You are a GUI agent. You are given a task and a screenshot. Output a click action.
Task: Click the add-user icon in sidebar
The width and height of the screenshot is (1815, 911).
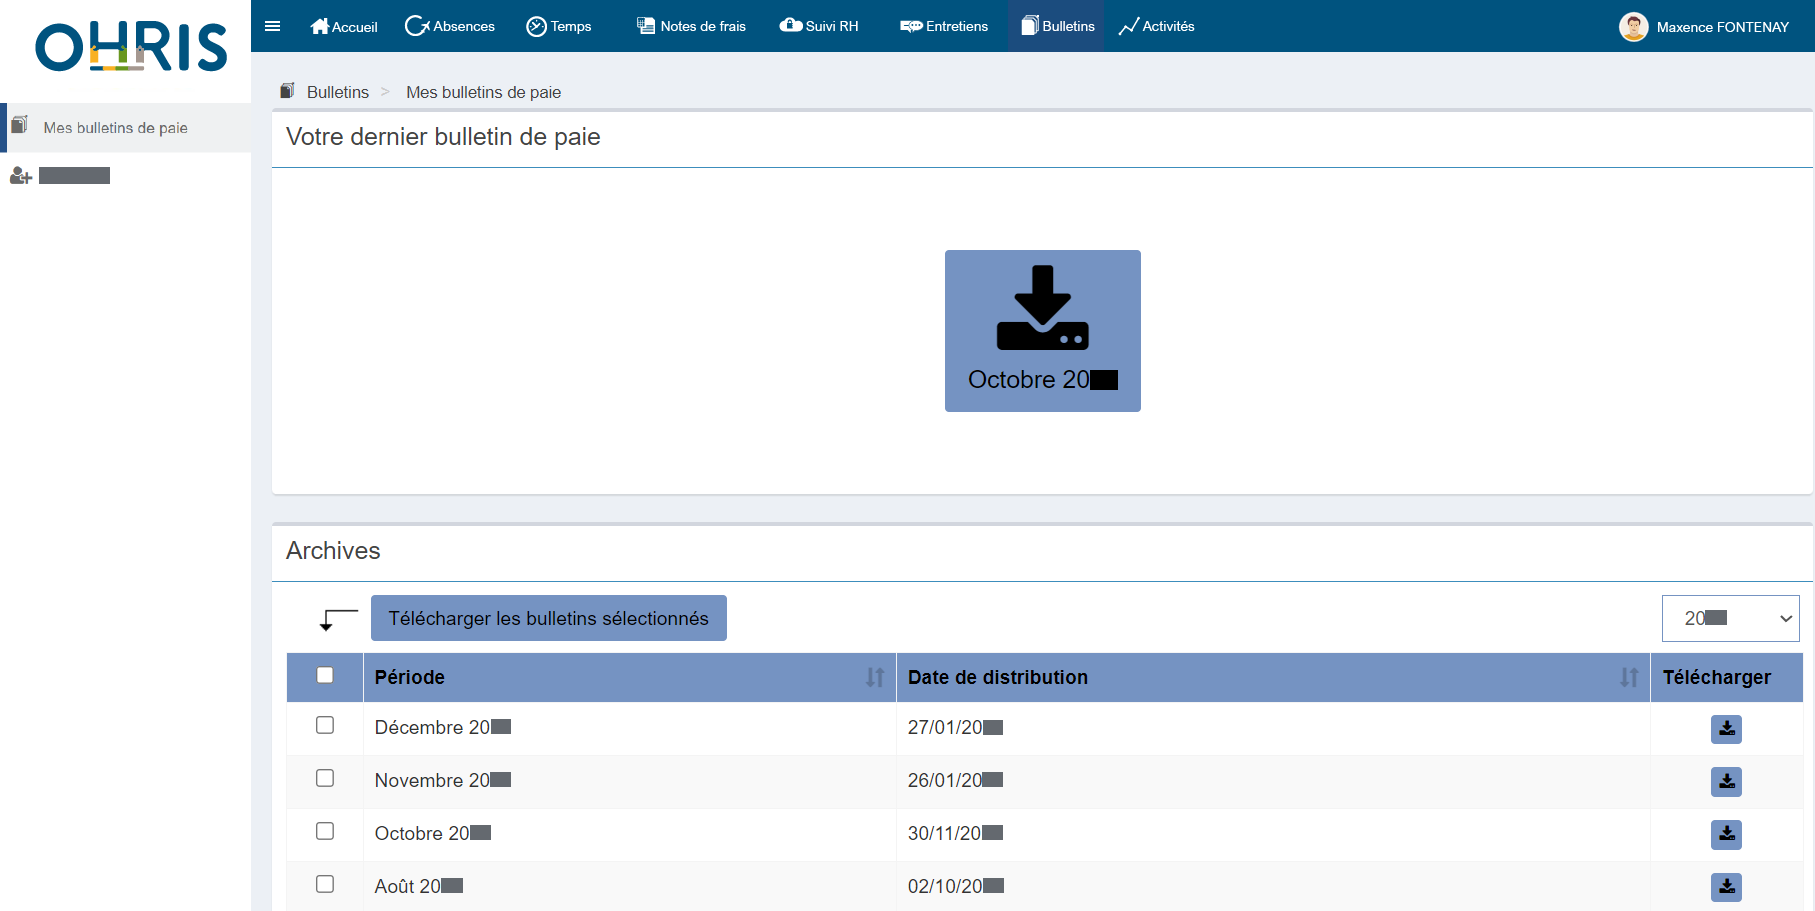(20, 176)
